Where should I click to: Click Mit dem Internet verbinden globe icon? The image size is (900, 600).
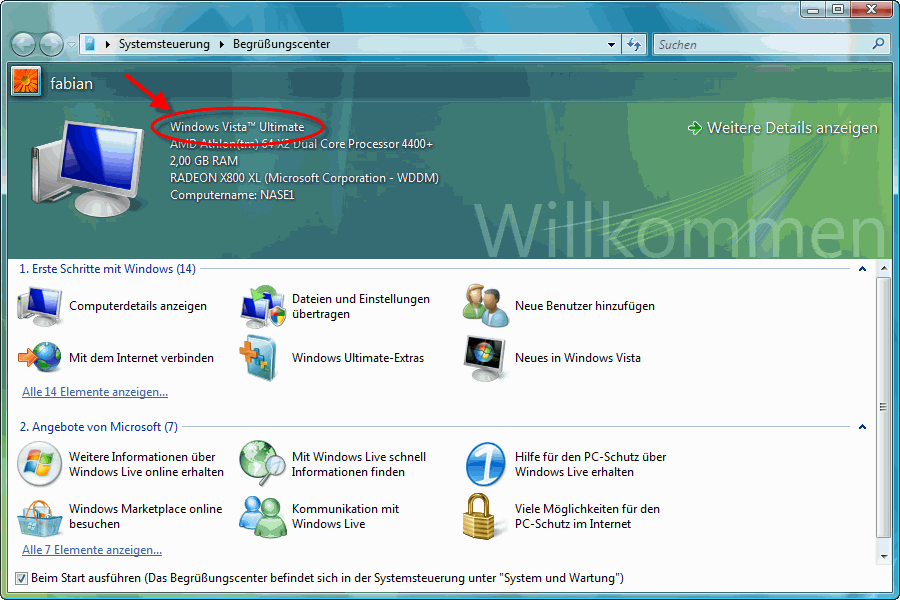pos(39,357)
